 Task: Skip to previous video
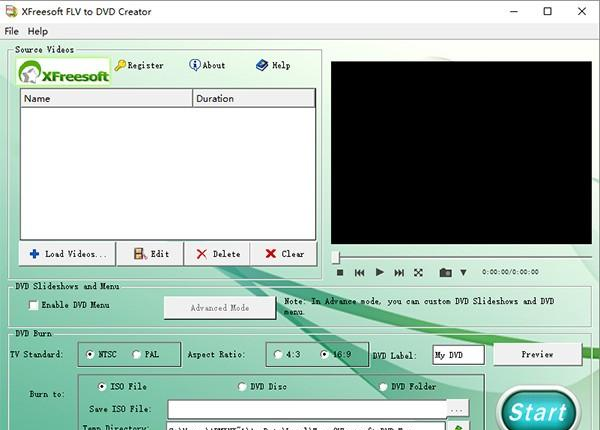point(359,272)
